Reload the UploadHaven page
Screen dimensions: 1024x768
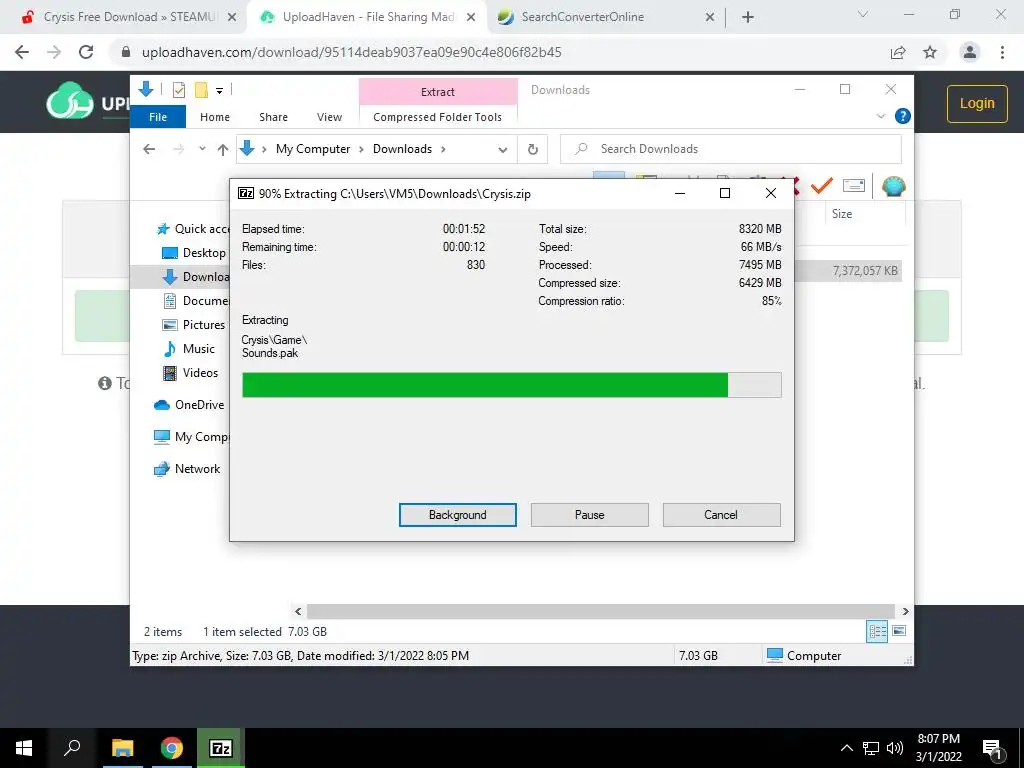tap(86, 52)
